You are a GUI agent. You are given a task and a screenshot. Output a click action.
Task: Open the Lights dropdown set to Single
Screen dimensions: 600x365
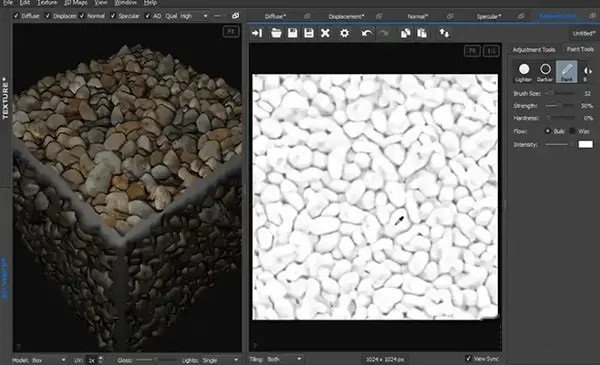click(220, 360)
